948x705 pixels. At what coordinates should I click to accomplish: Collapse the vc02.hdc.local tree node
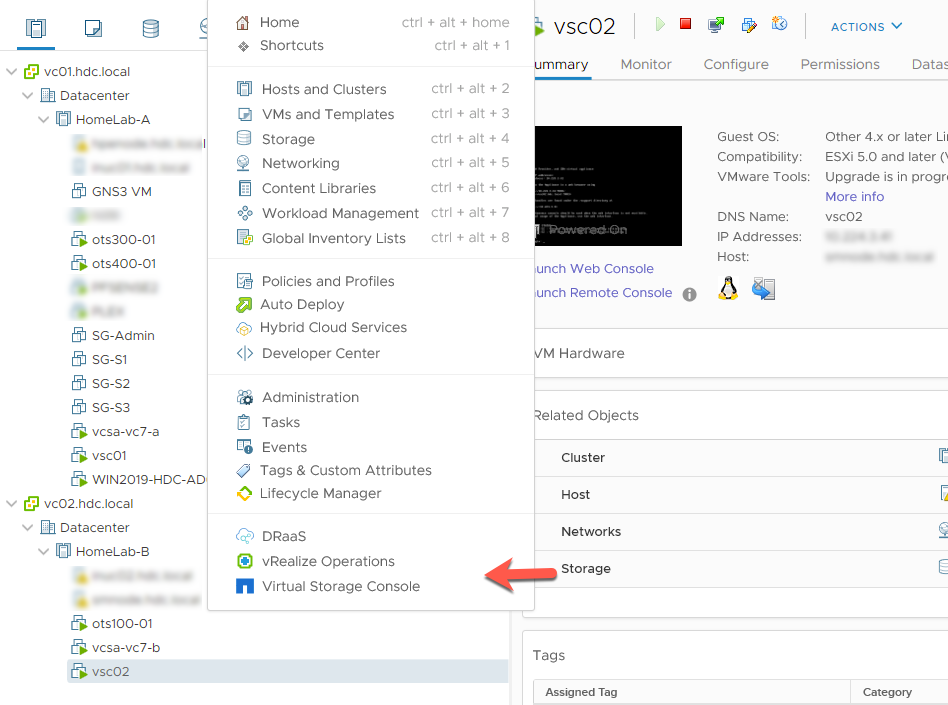pos(12,503)
